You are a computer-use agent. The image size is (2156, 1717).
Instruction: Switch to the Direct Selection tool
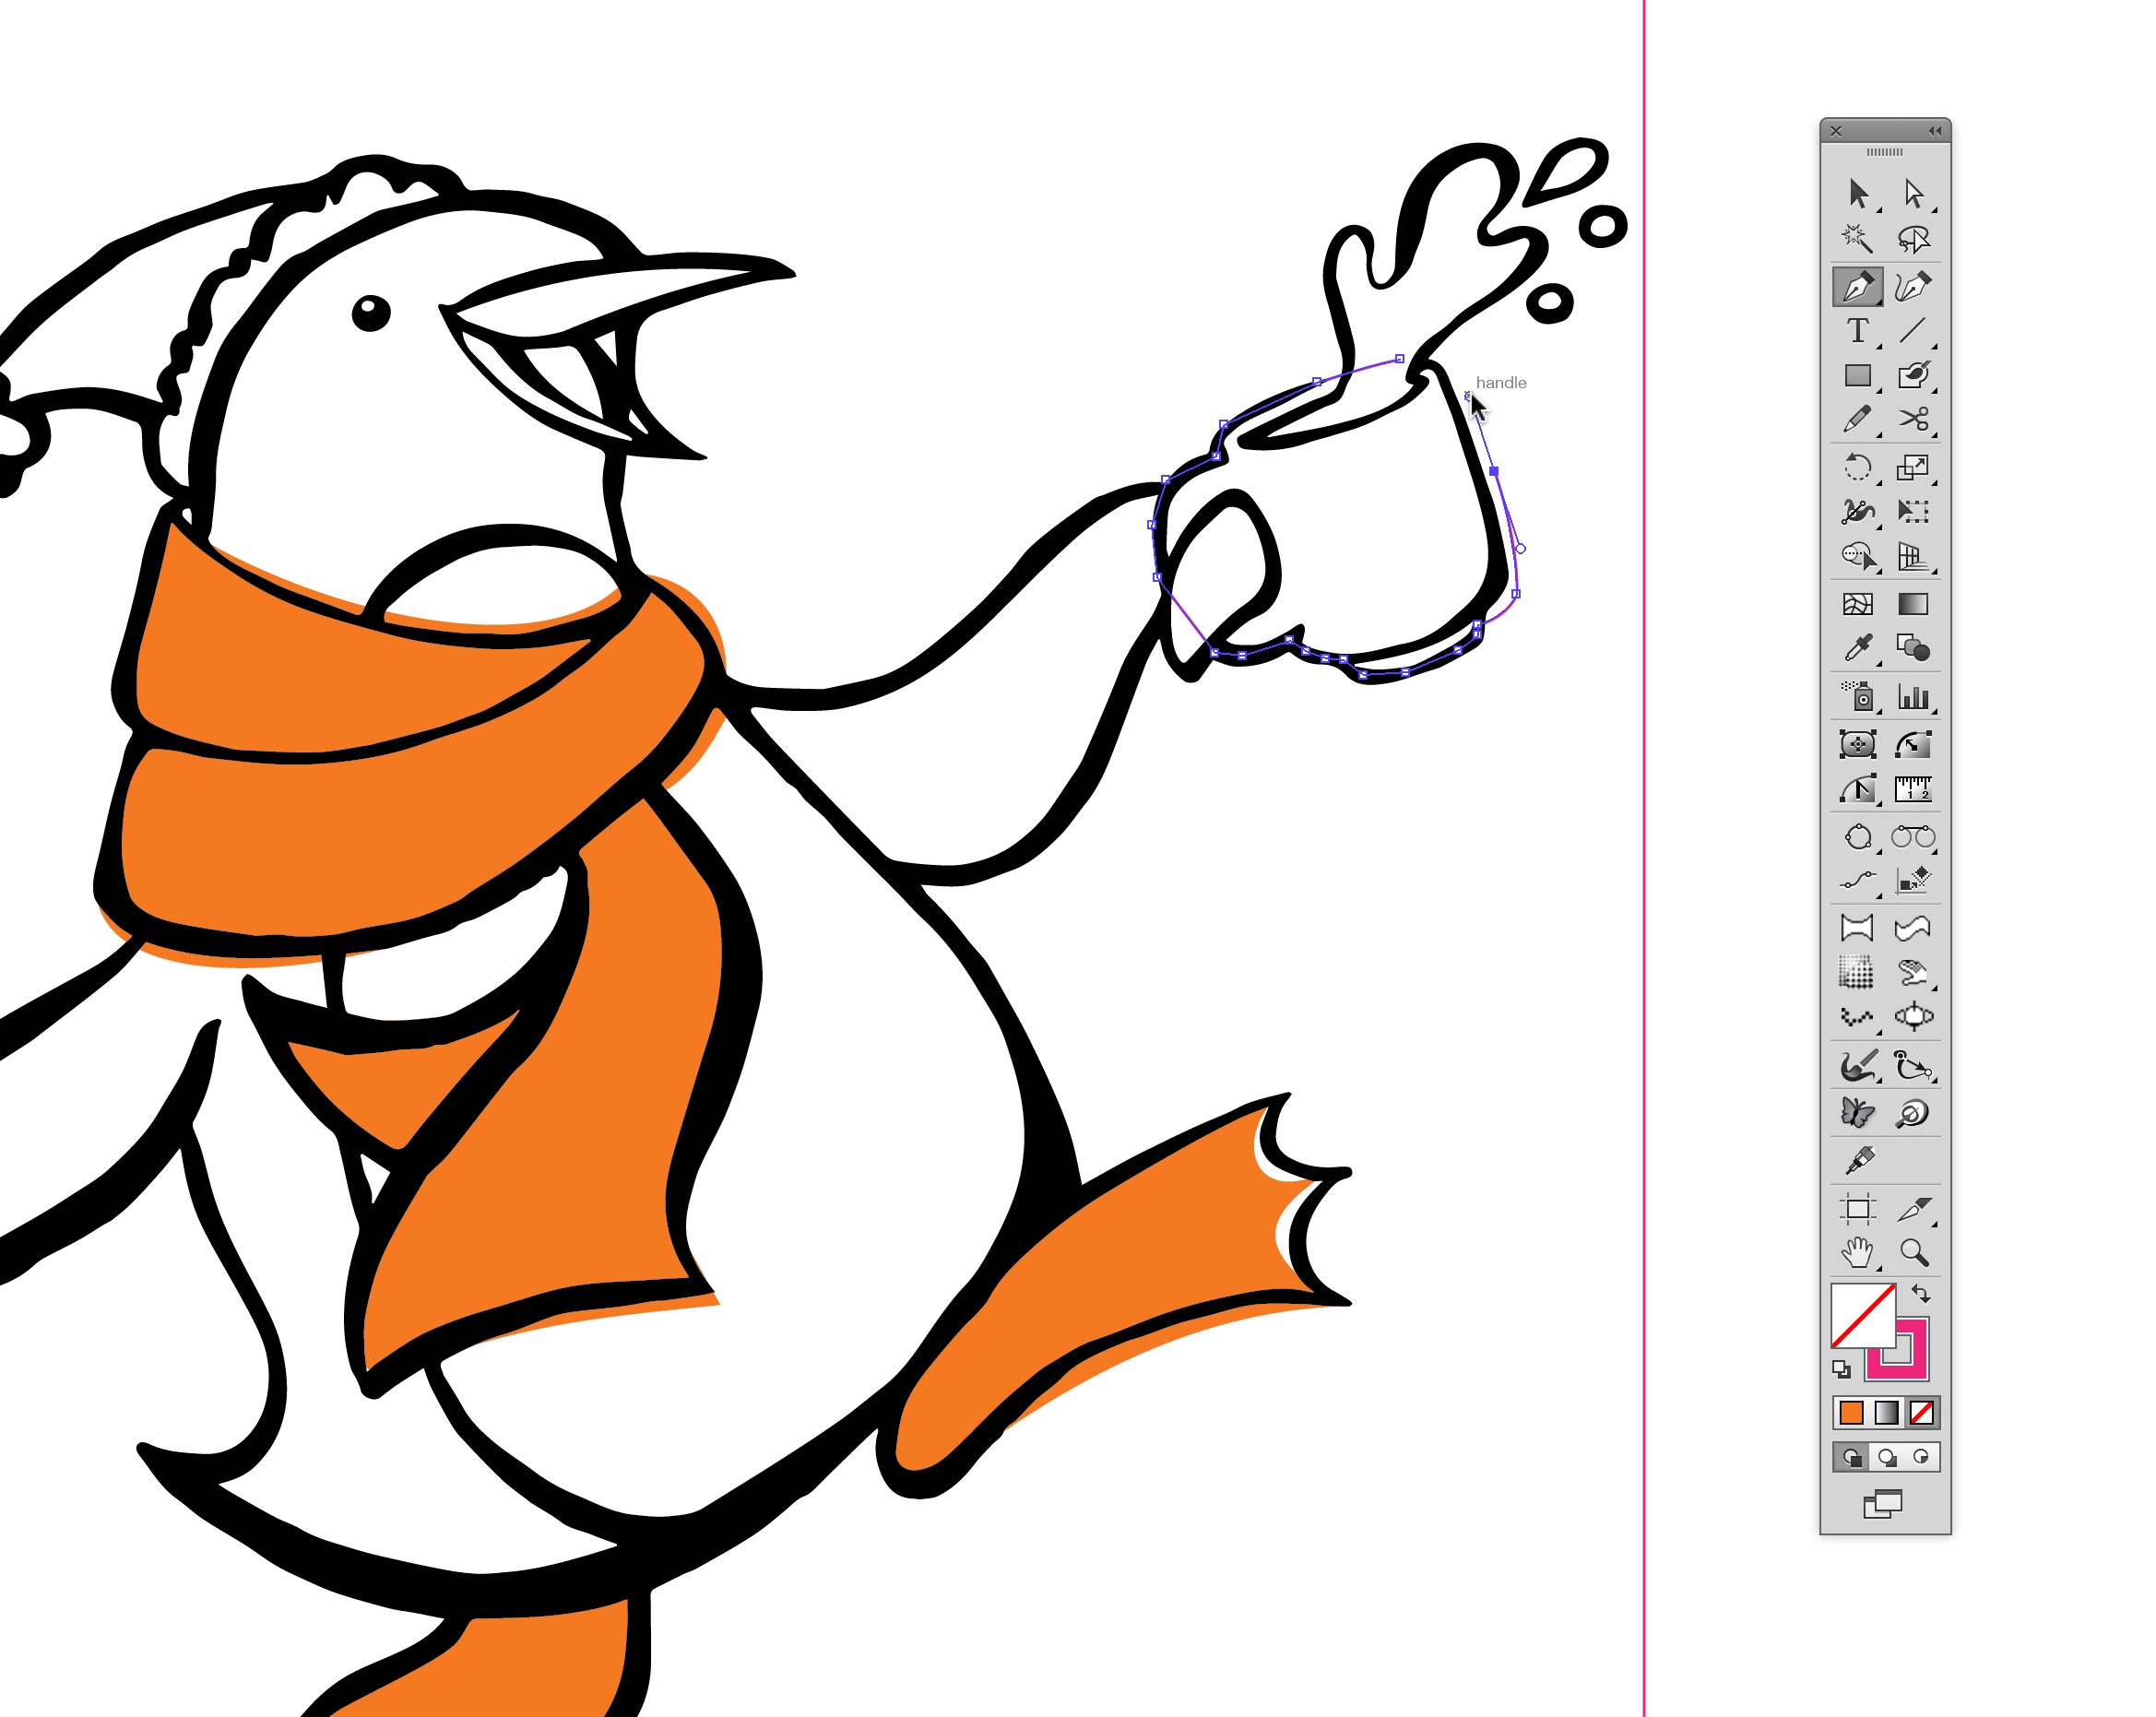tap(1916, 194)
